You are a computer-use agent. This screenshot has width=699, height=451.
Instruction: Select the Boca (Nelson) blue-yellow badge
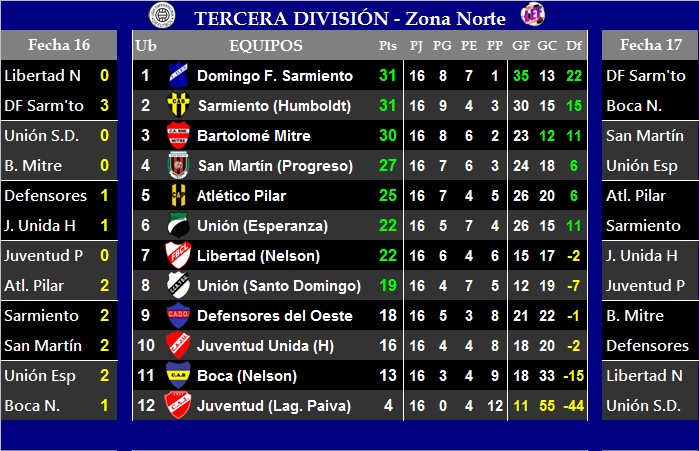click(x=178, y=375)
